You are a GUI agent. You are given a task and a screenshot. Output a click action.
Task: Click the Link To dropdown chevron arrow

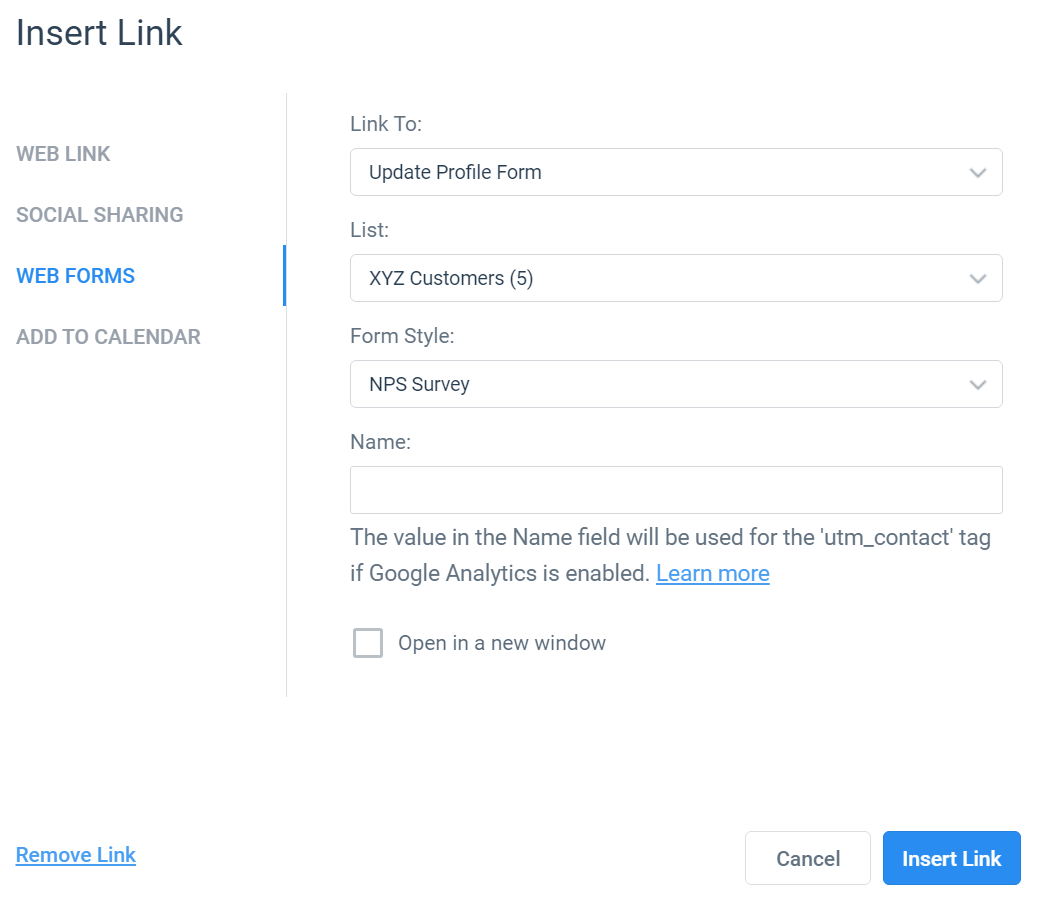[x=977, y=173]
